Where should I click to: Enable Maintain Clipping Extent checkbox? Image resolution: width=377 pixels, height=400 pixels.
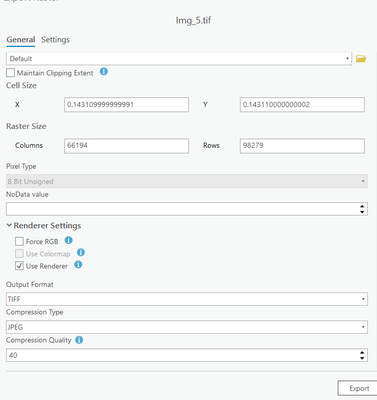[x=10, y=73]
